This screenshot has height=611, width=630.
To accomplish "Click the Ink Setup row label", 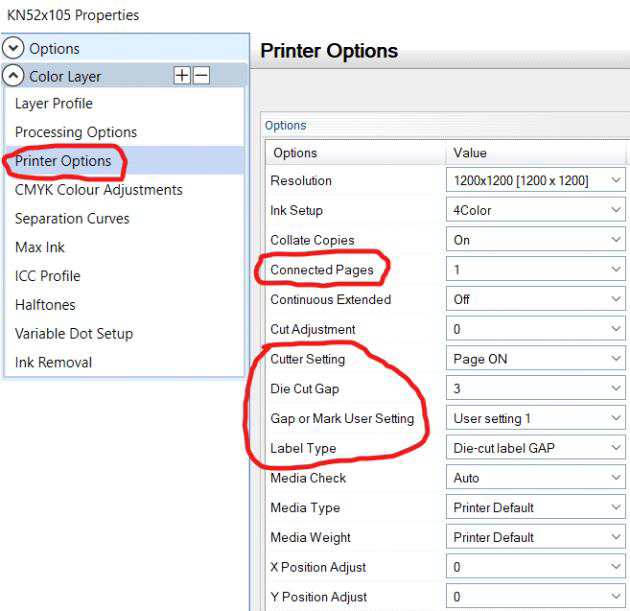I will [x=297, y=210].
